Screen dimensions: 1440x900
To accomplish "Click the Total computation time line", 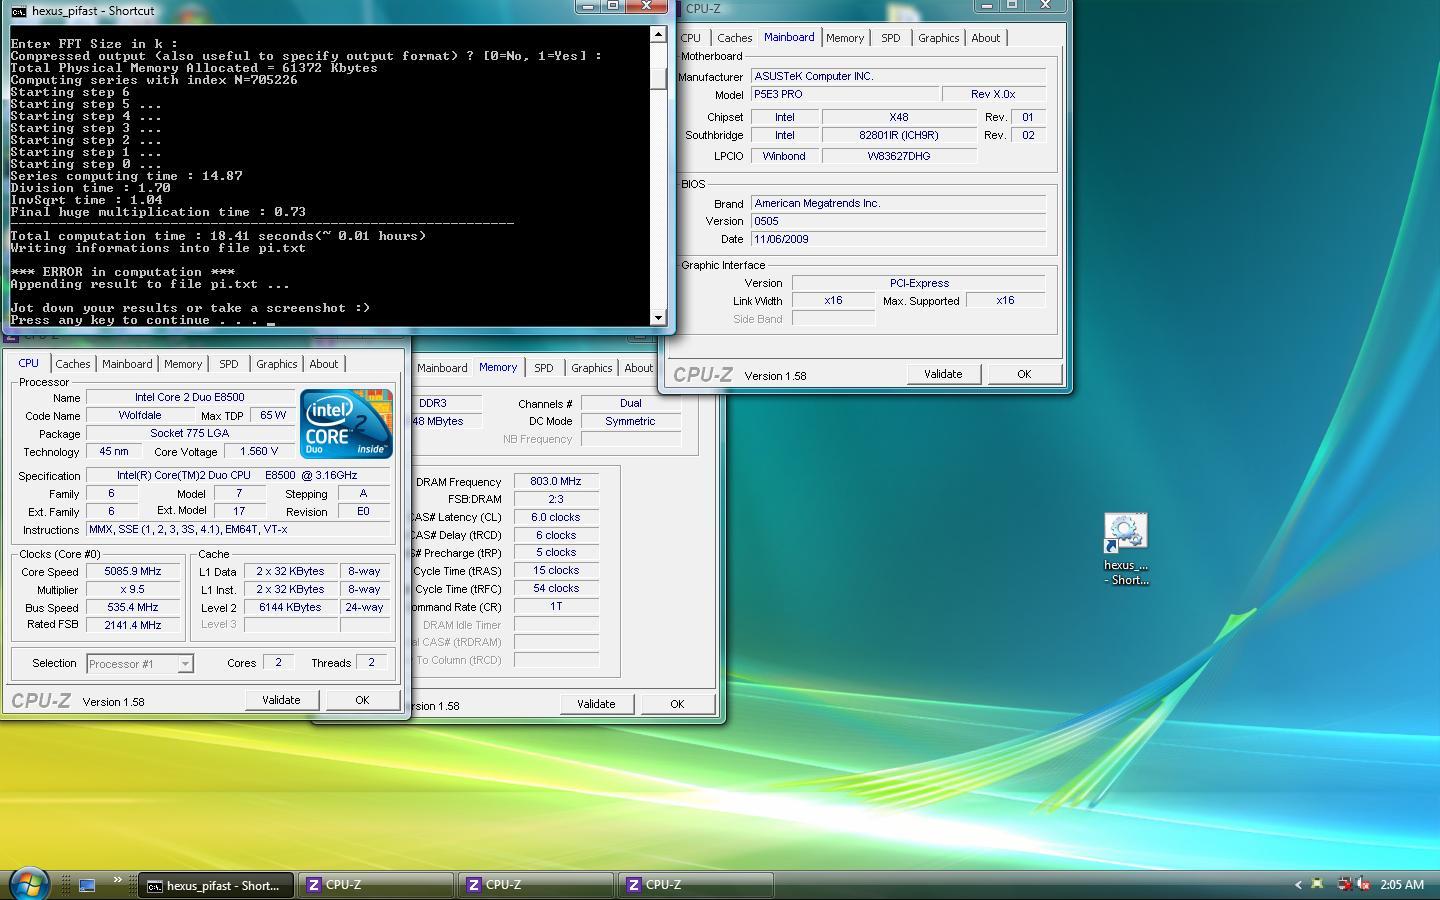I will pos(218,236).
